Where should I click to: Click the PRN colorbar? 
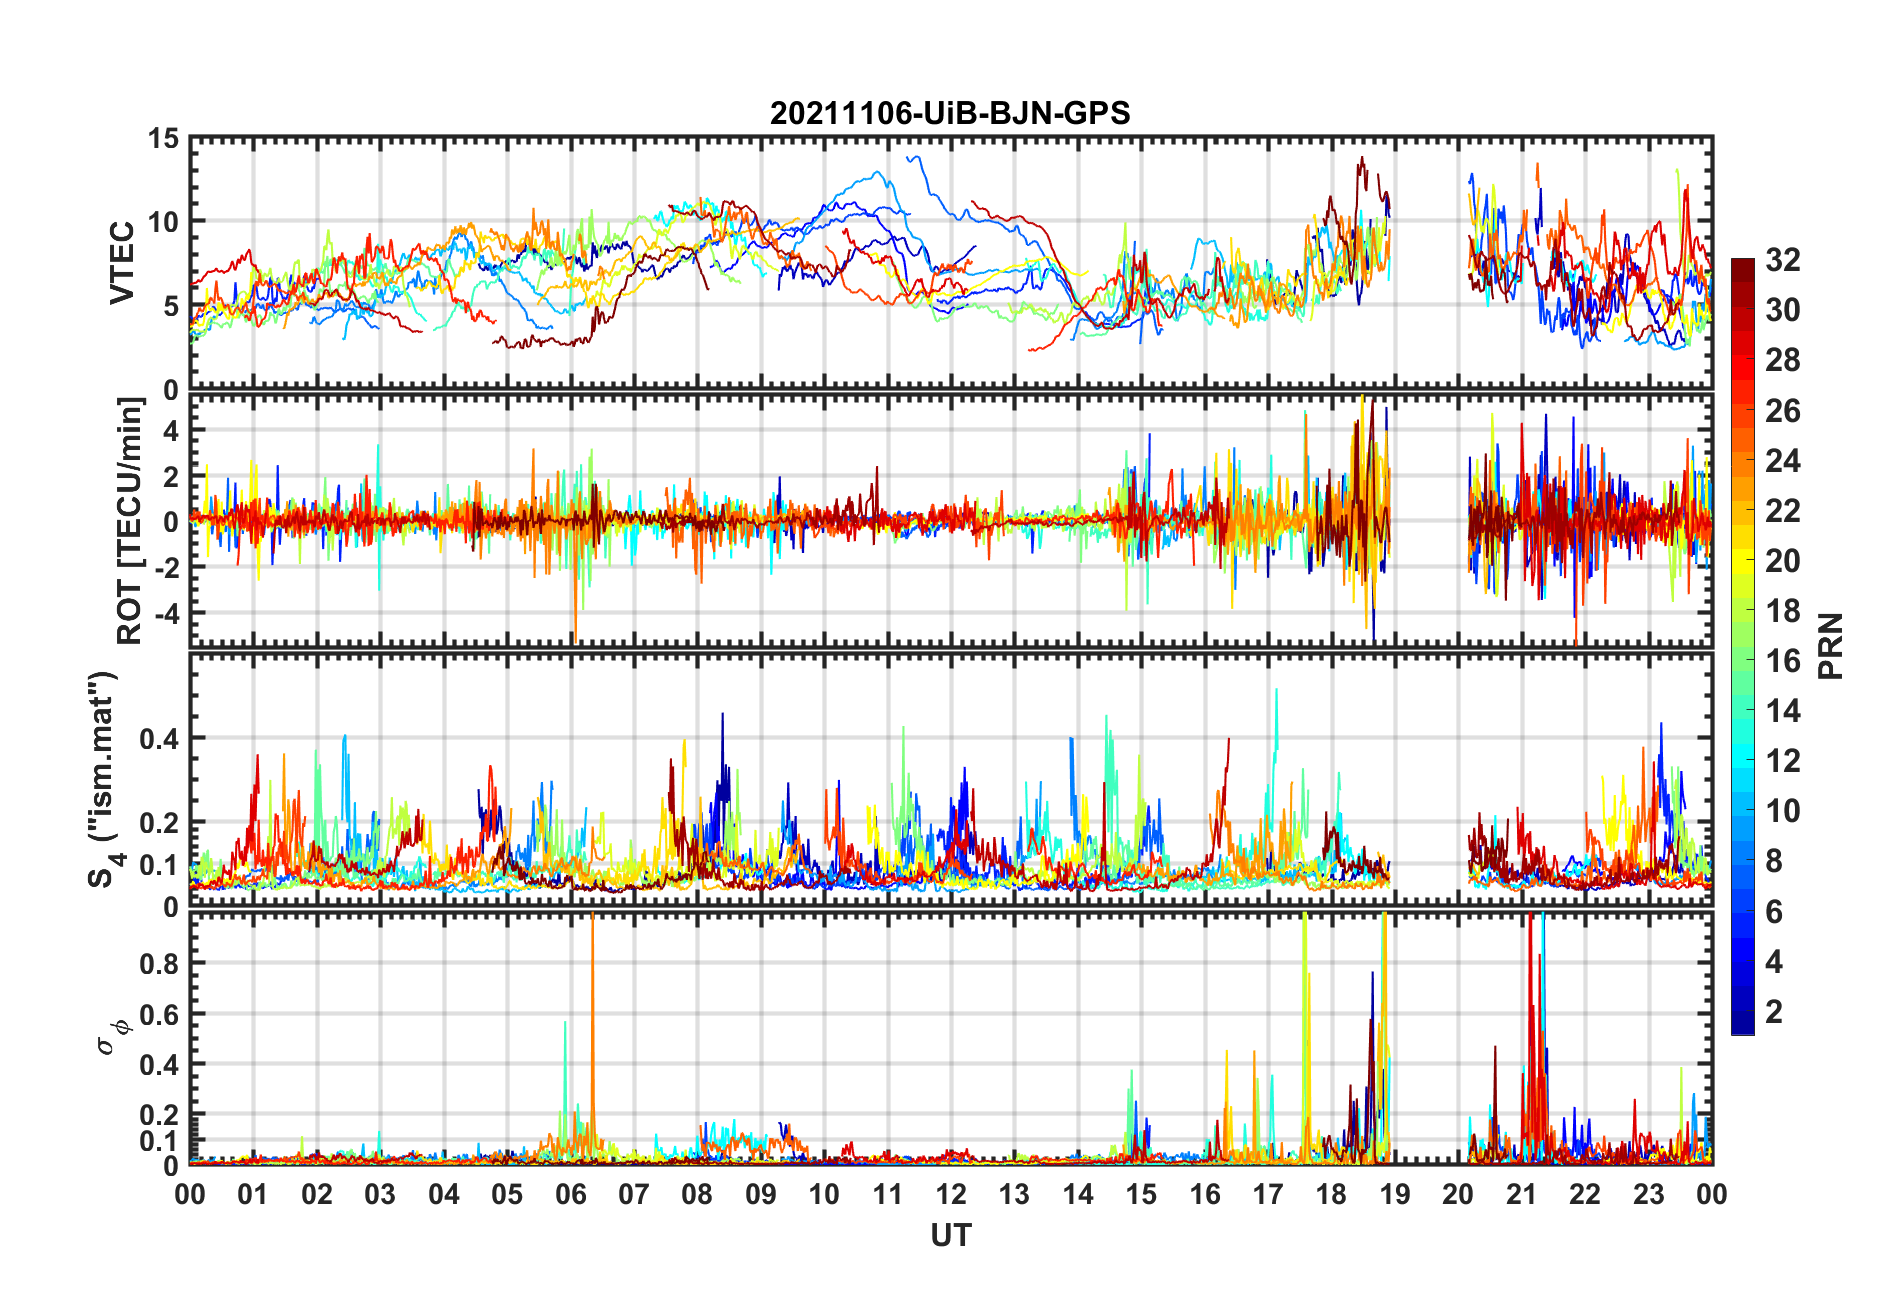click(1743, 647)
